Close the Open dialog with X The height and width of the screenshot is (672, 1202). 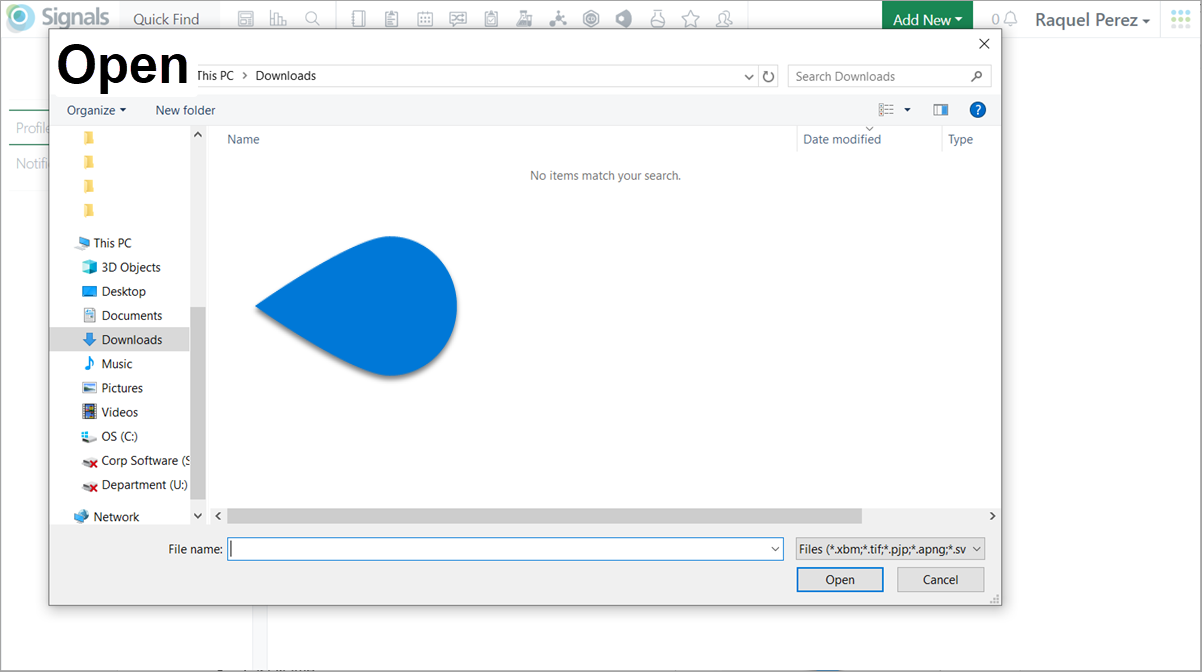pos(984,44)
